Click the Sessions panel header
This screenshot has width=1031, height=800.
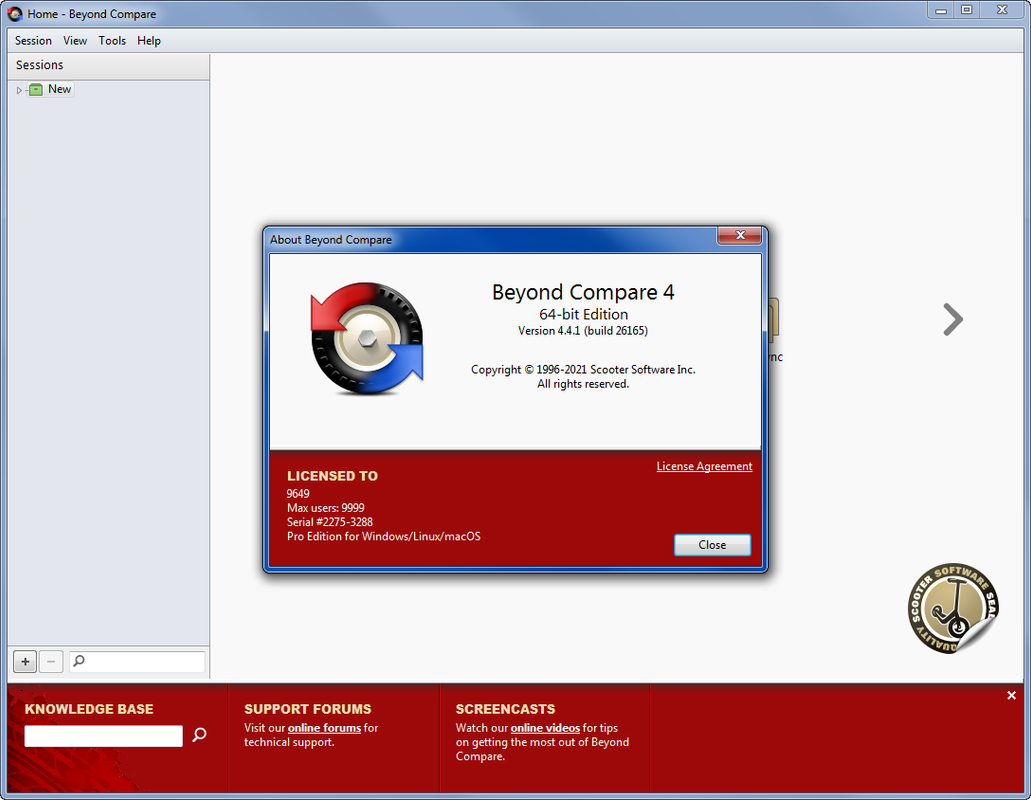coord(108,65)
